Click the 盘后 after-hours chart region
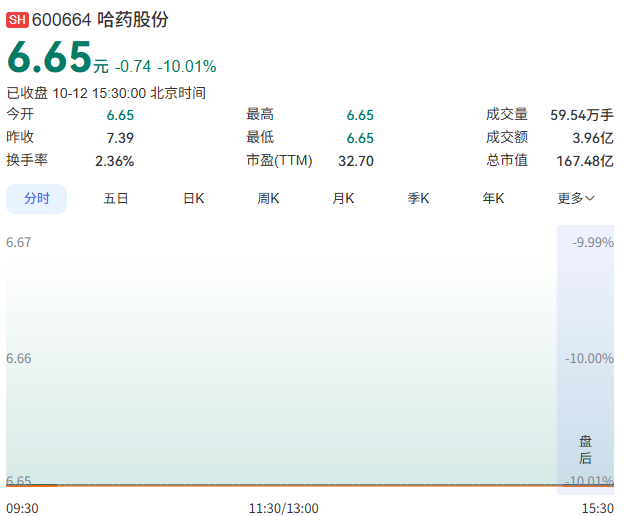Screen dimensions: 625x516 pos(585,360)
